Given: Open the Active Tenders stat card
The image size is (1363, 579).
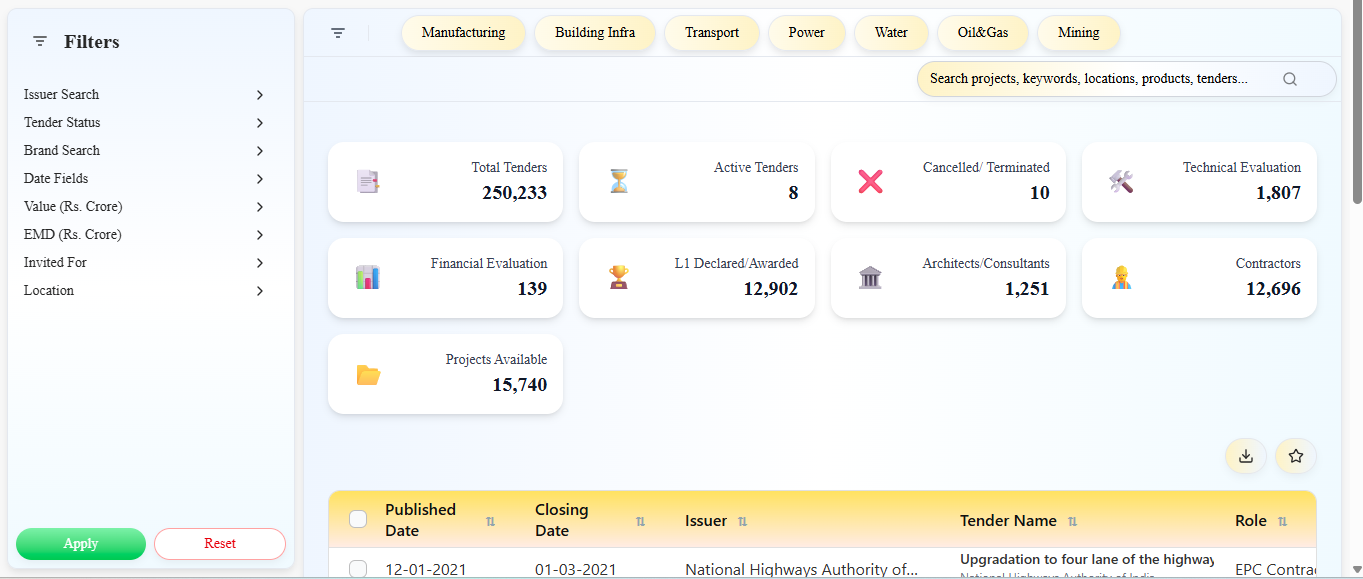Looking at the screenshot, I should [696, 182].
